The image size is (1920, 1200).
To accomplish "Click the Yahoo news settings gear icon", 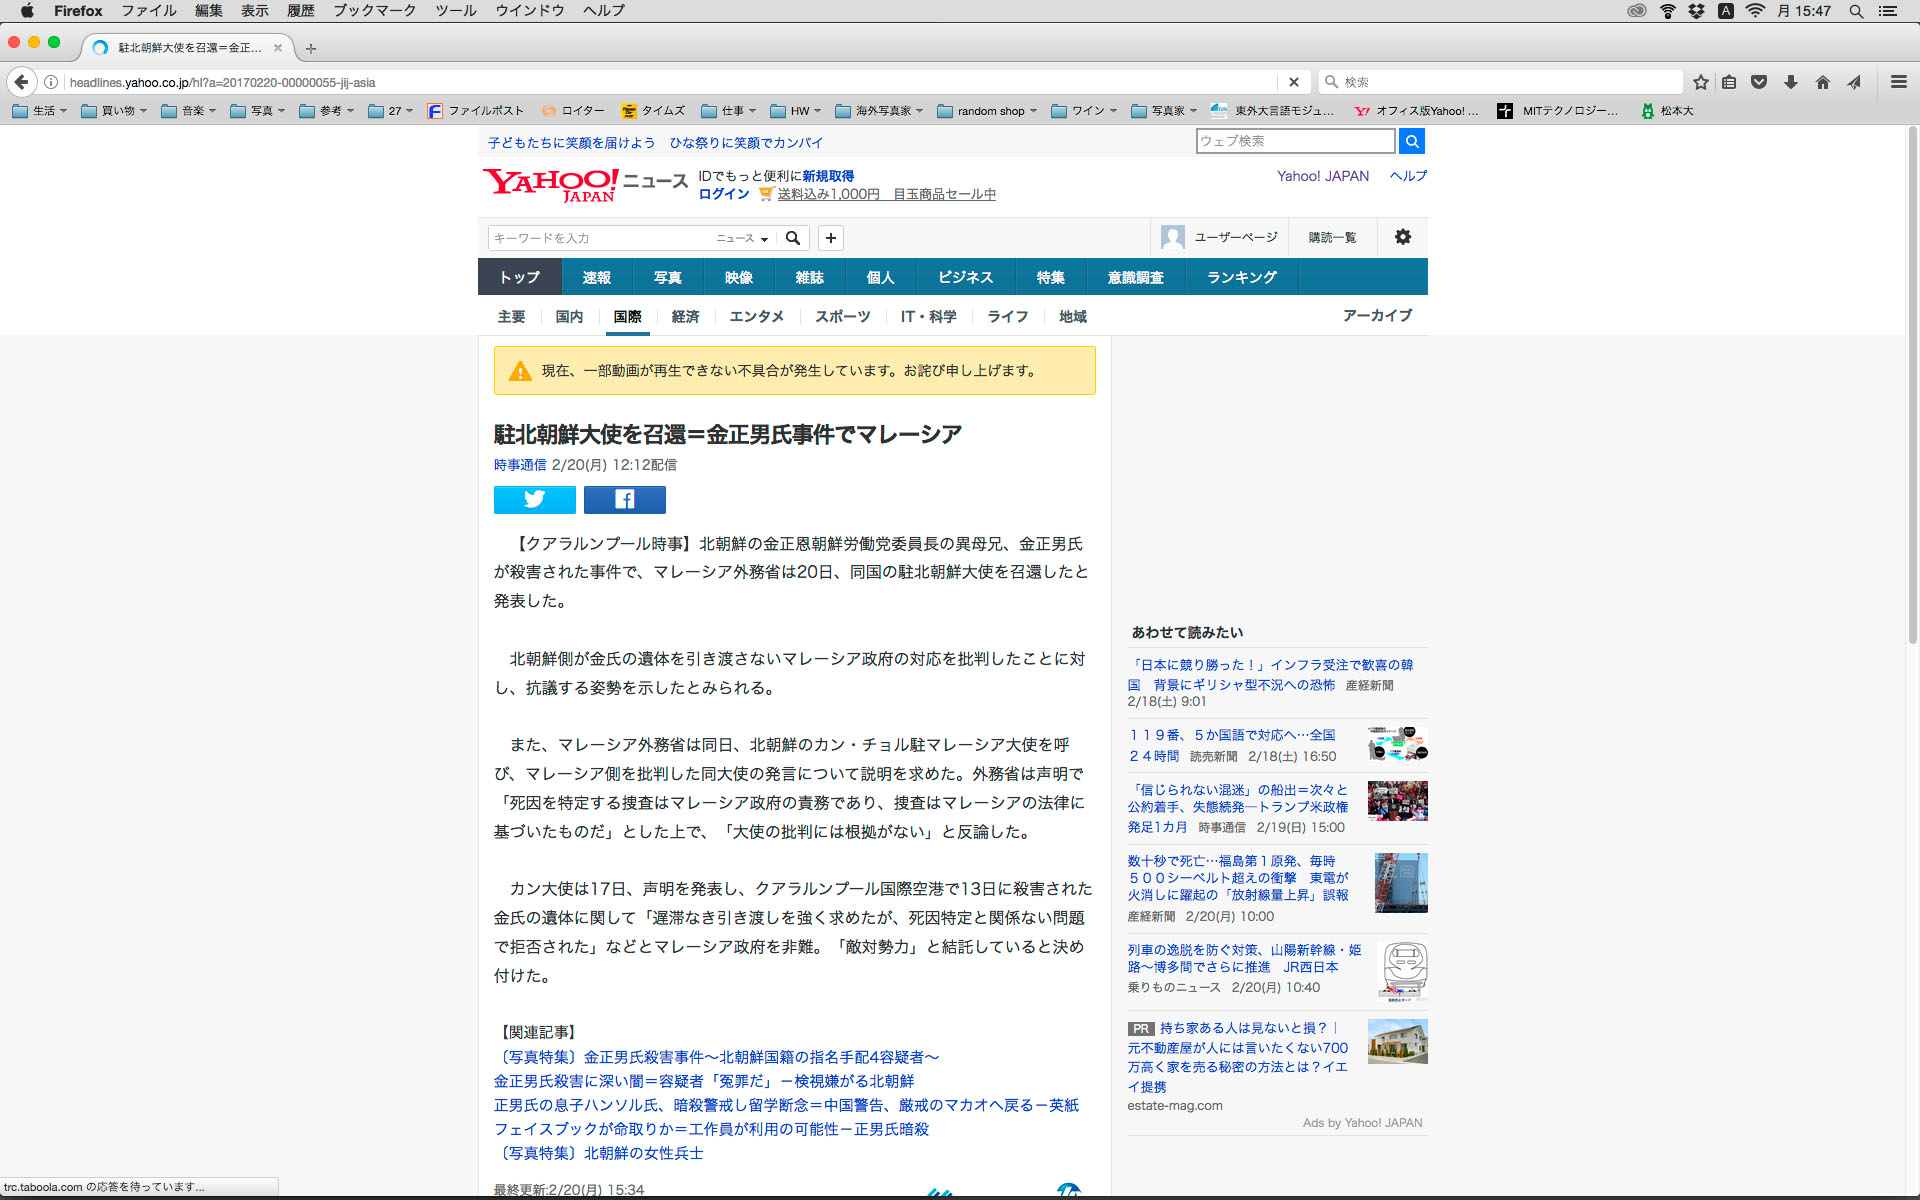I will pos(1402,237).
